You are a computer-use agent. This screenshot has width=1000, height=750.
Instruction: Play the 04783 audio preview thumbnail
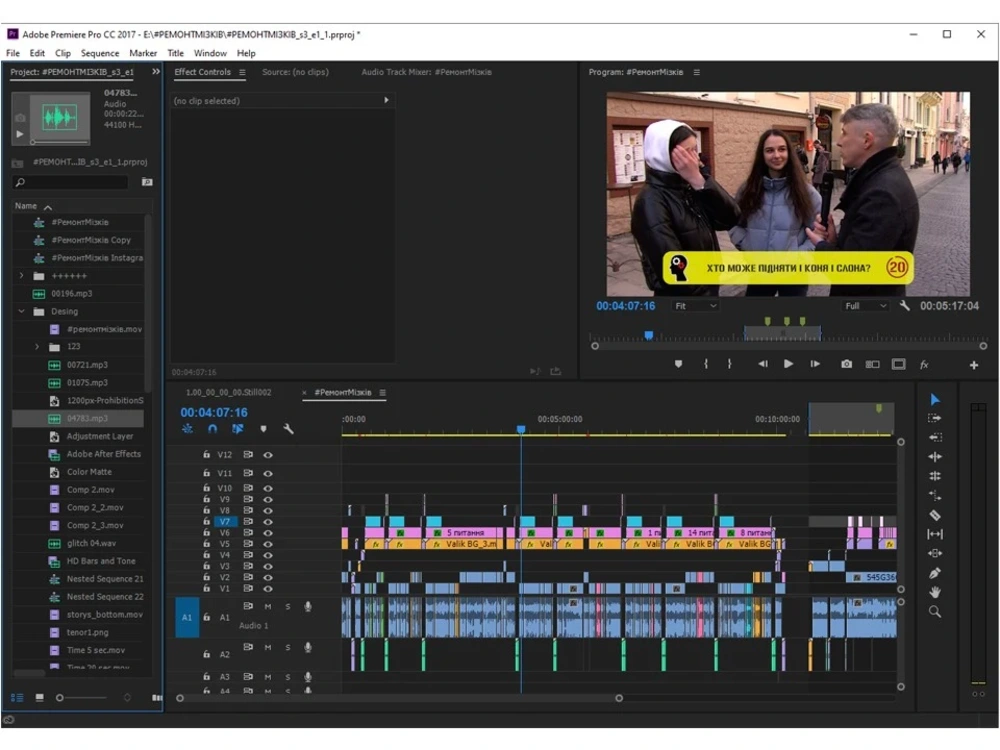tap(20, 134)
